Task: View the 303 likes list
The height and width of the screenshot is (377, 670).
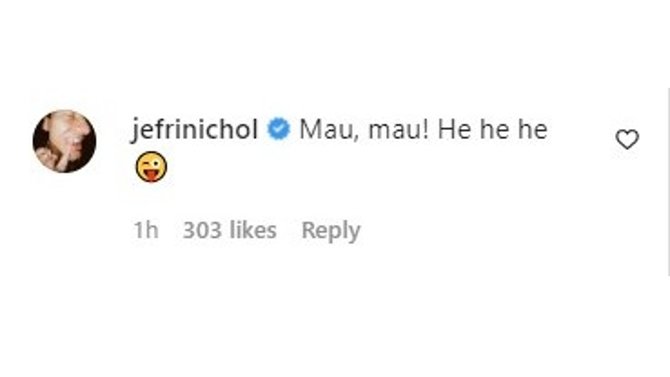Action: coord(229,230)
